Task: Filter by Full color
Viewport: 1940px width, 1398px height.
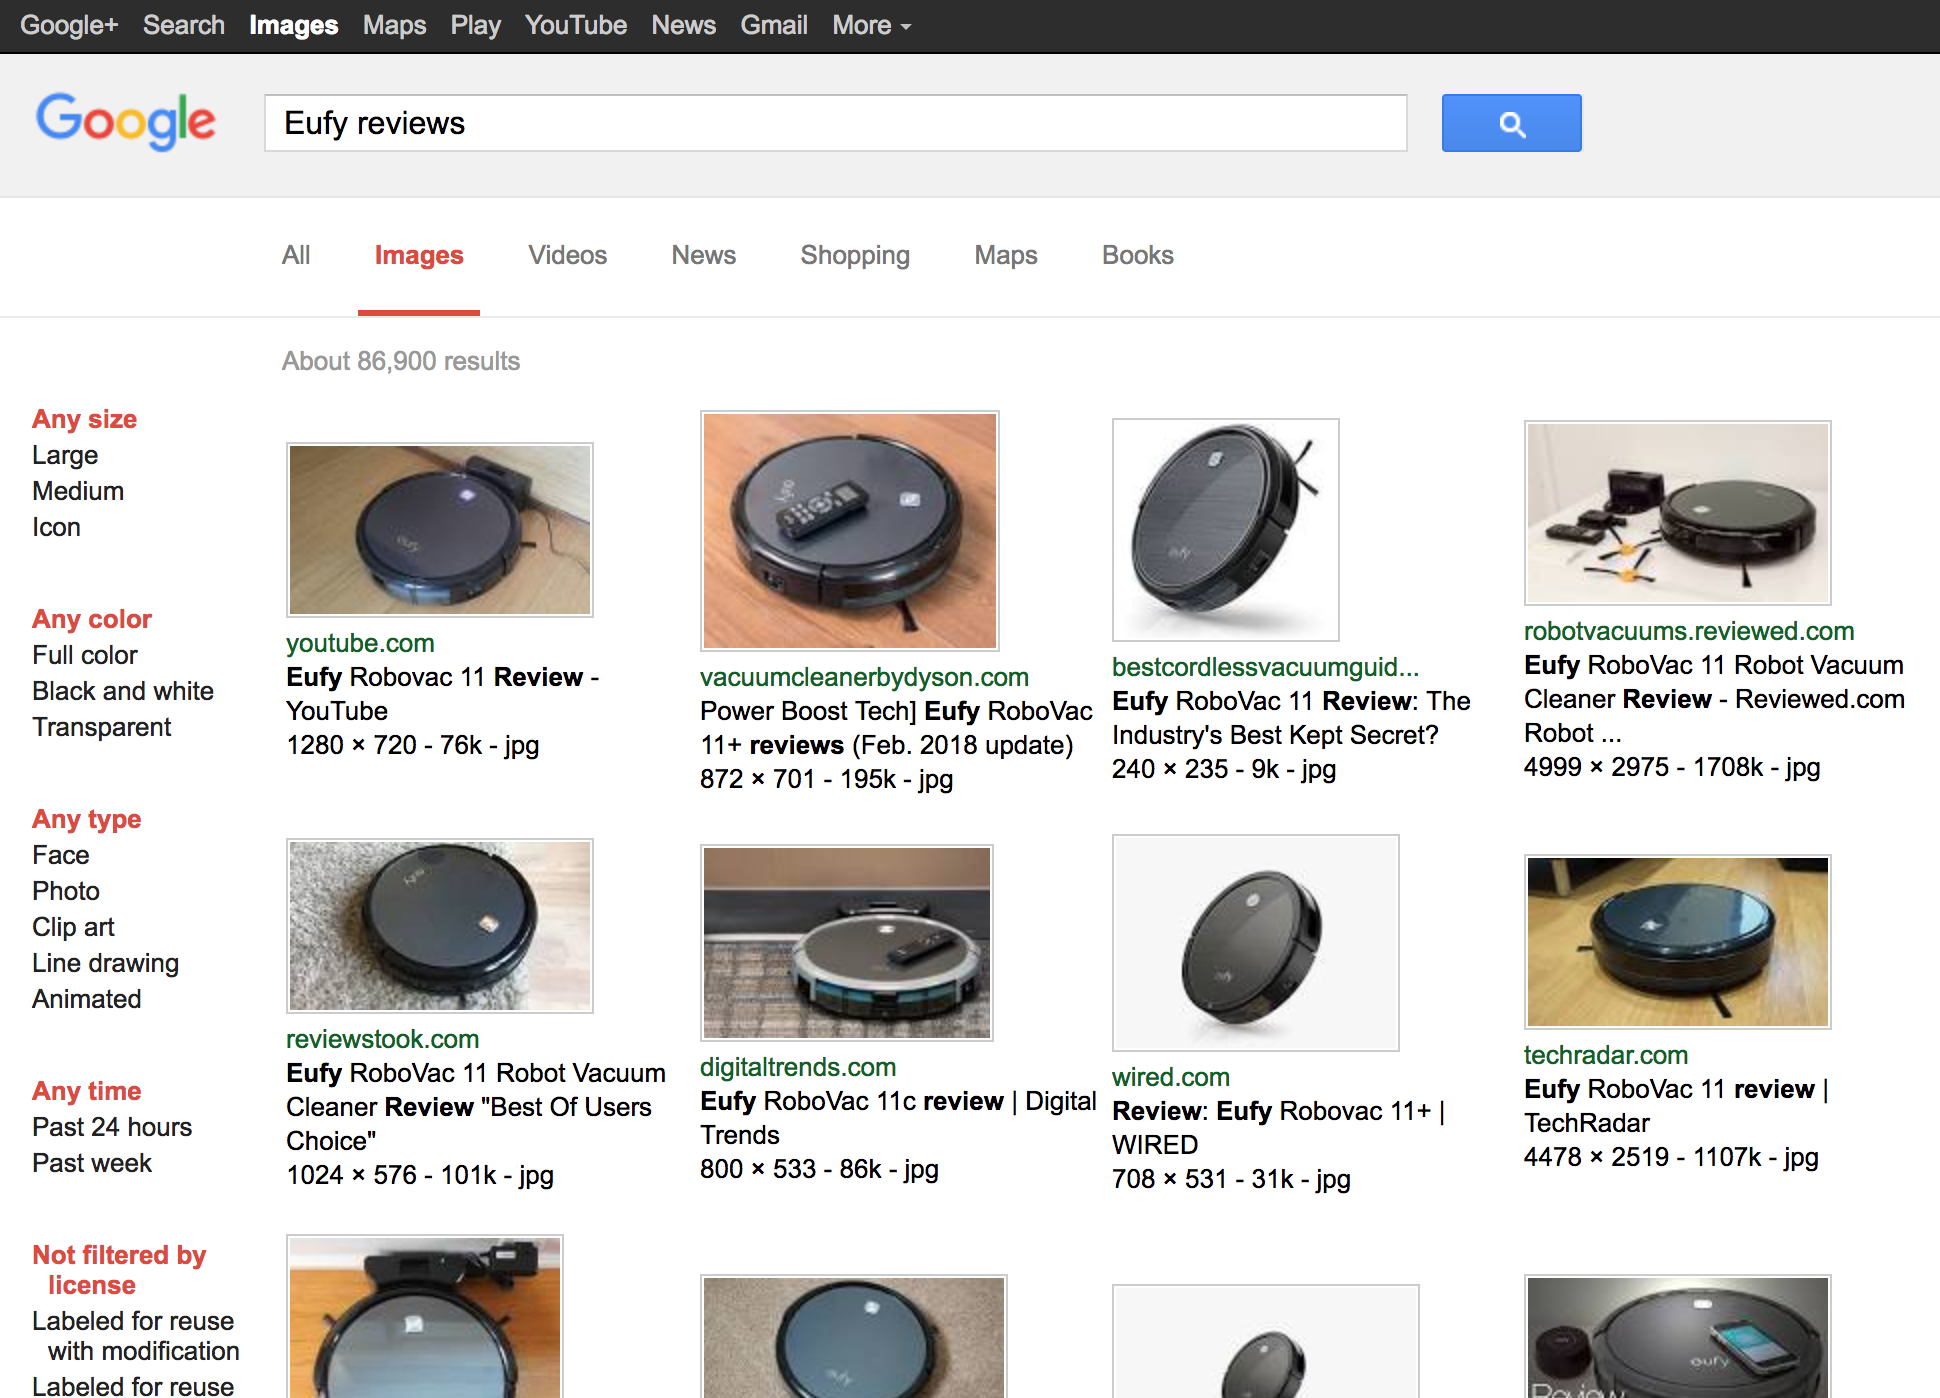Action: pos(85,655)
